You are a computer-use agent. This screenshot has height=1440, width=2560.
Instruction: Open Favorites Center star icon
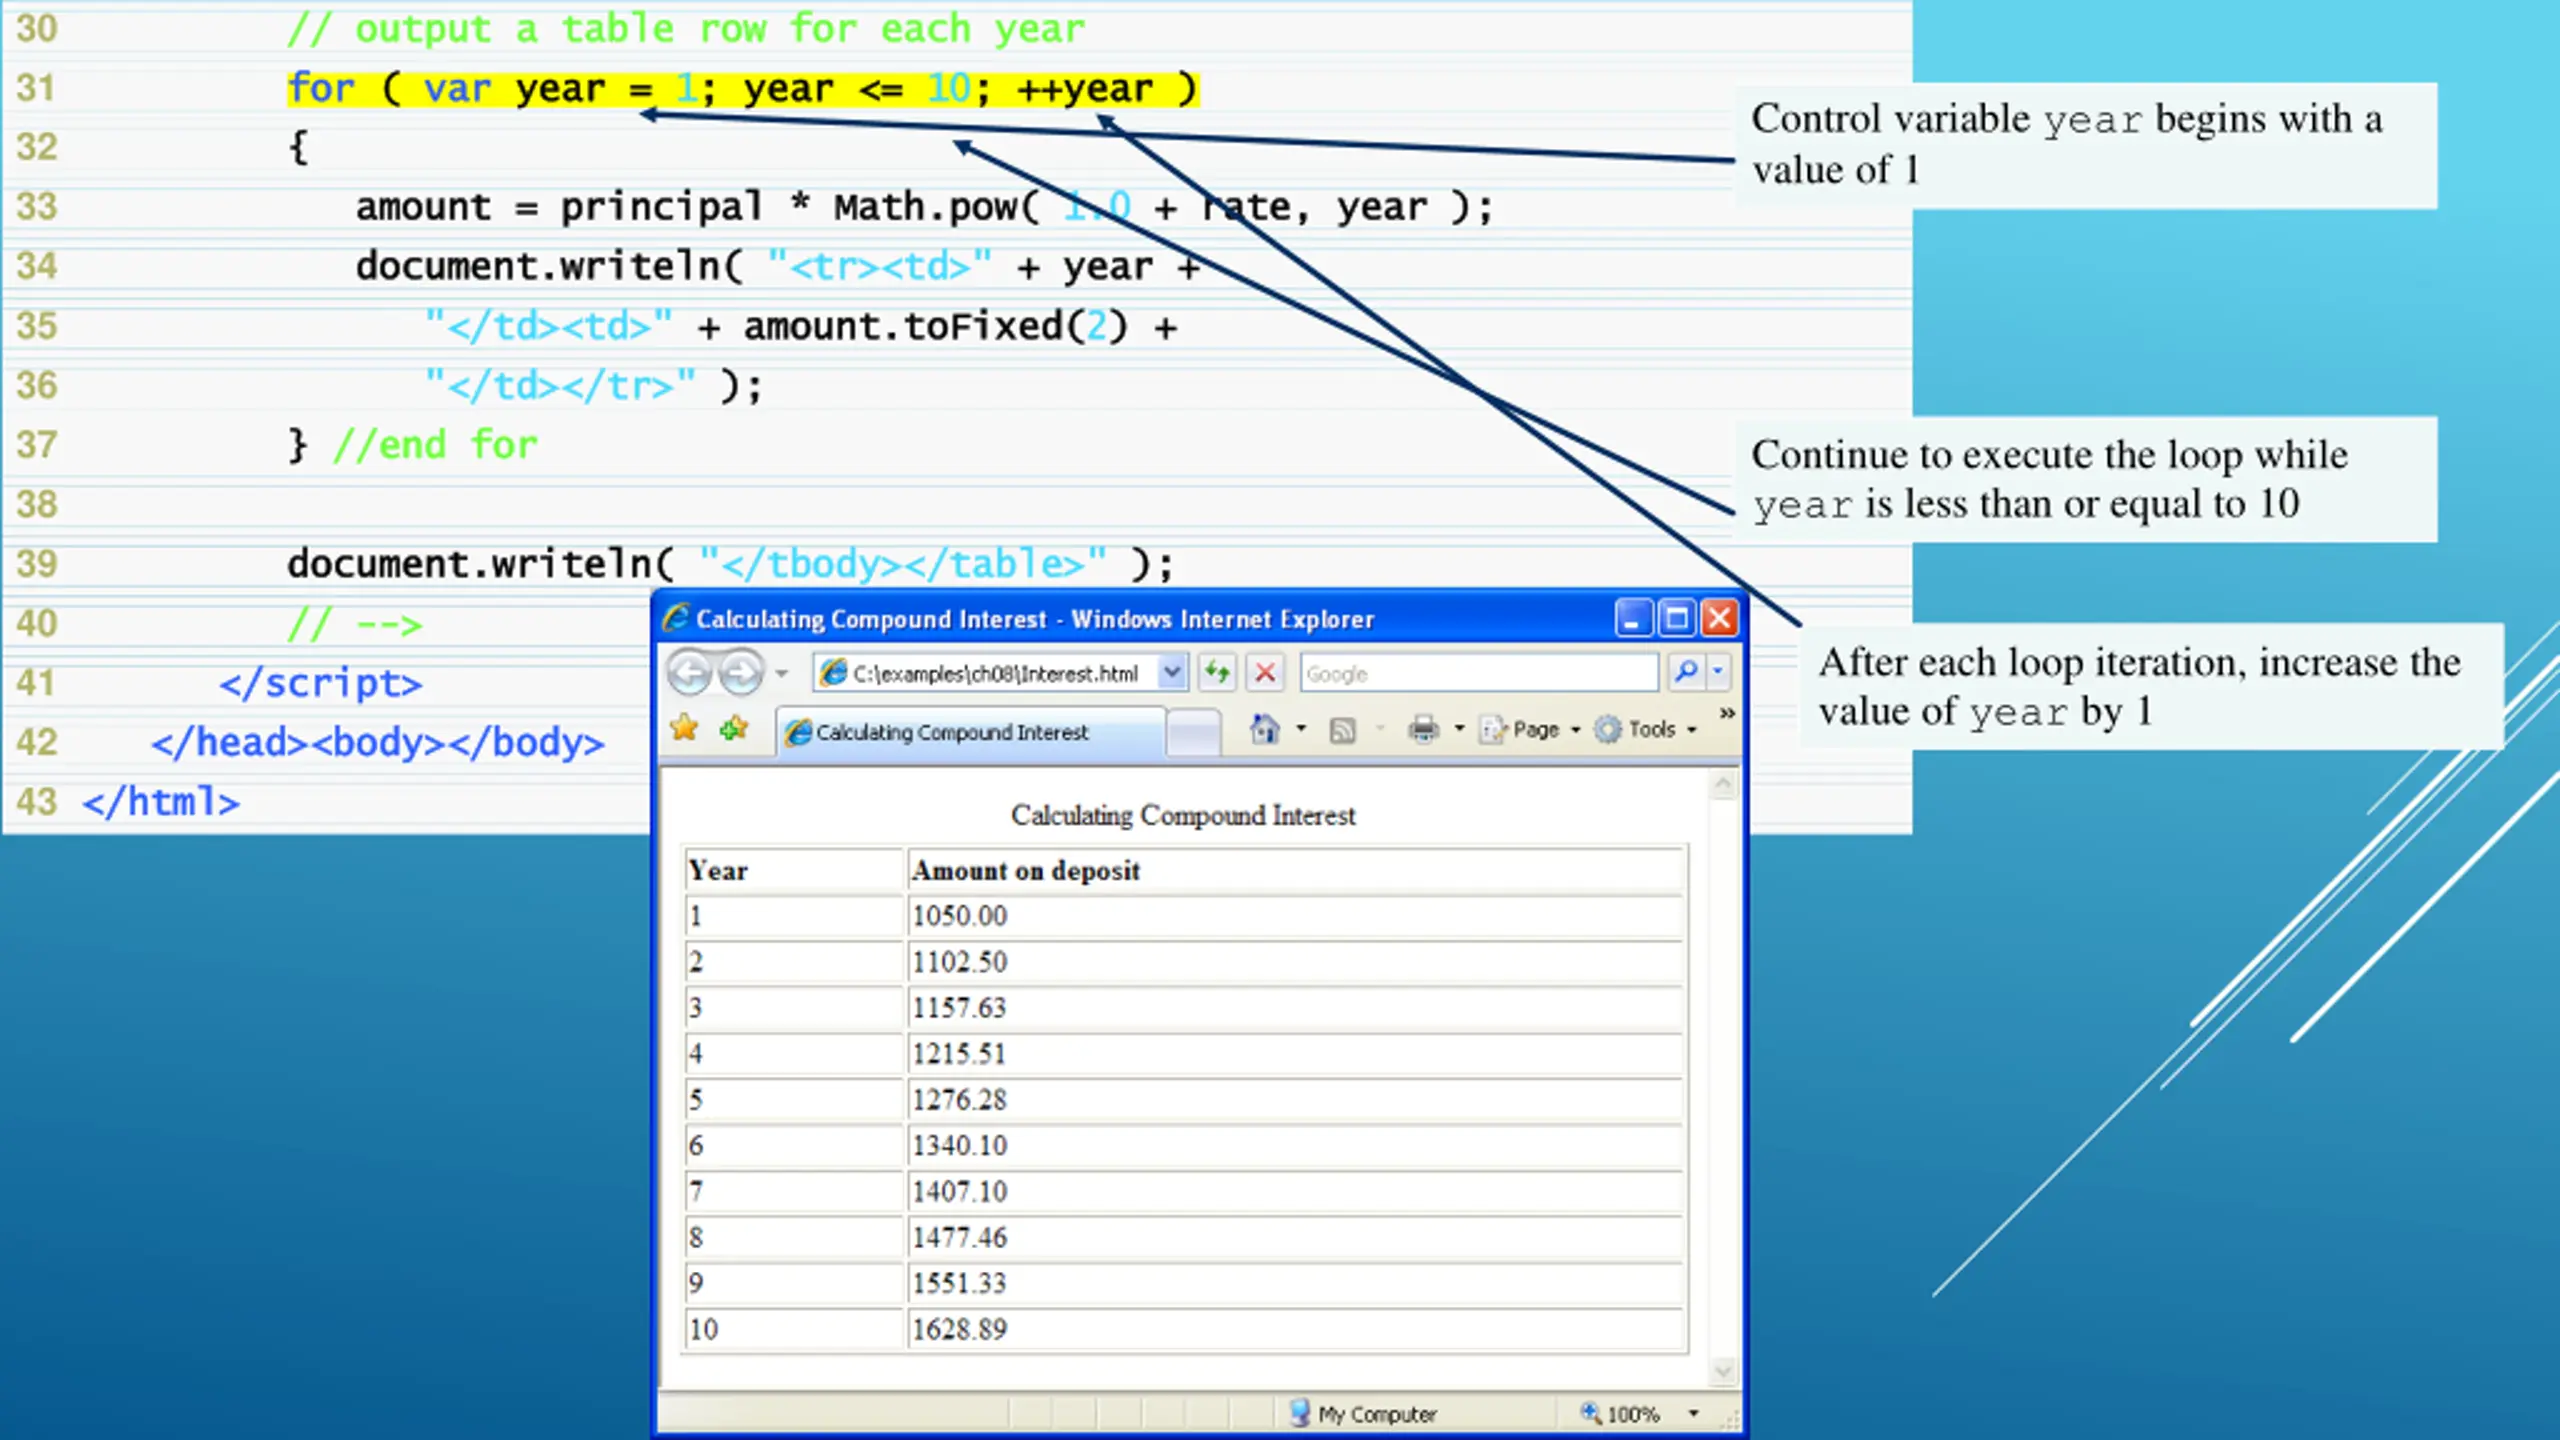click(685, 729)
